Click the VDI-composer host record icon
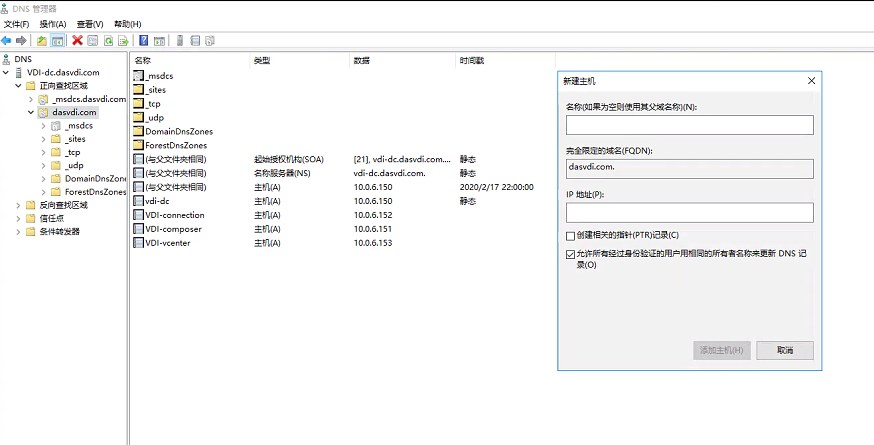 pyautogui.click(x=139, y=229)
